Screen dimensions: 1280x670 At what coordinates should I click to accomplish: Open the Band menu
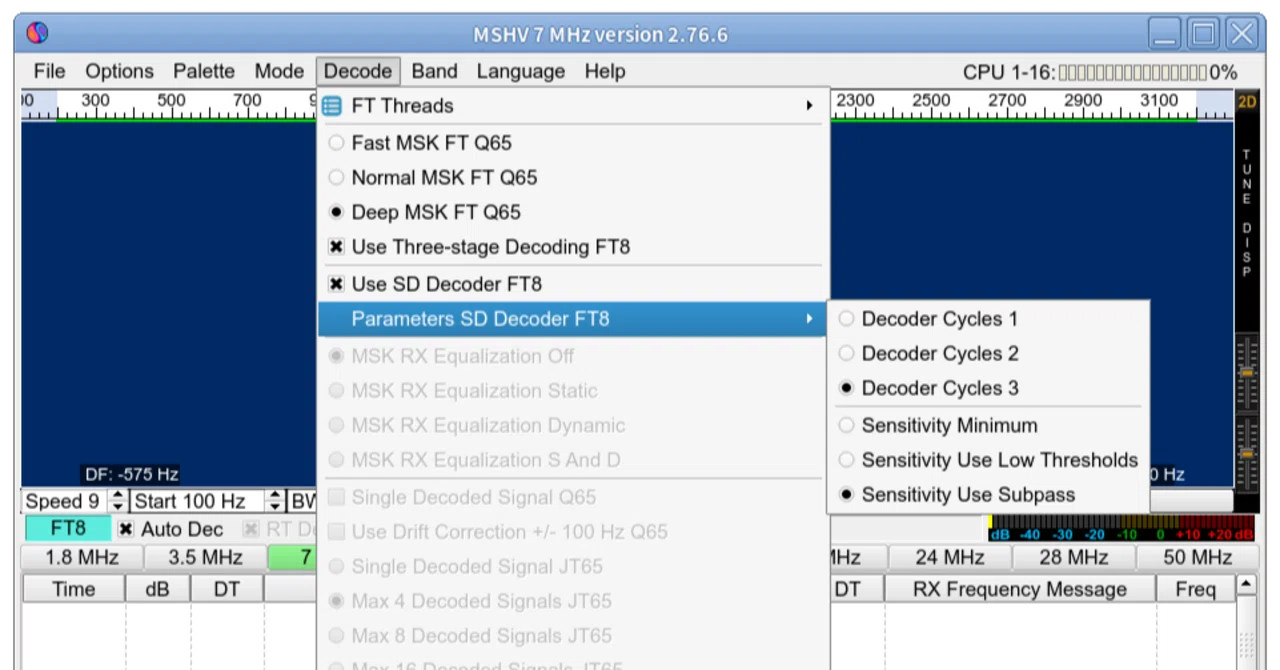[435, 72]
